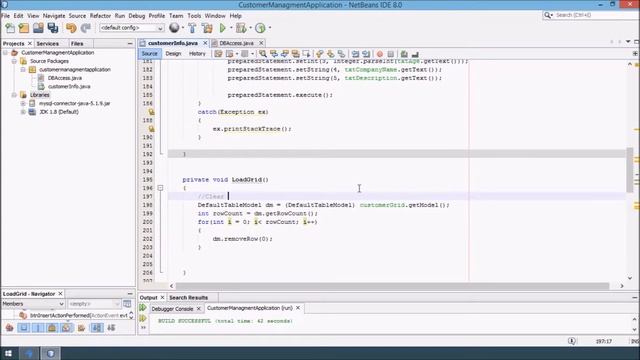
Task: Run the project with green play icon
Action: click(222, 28)
